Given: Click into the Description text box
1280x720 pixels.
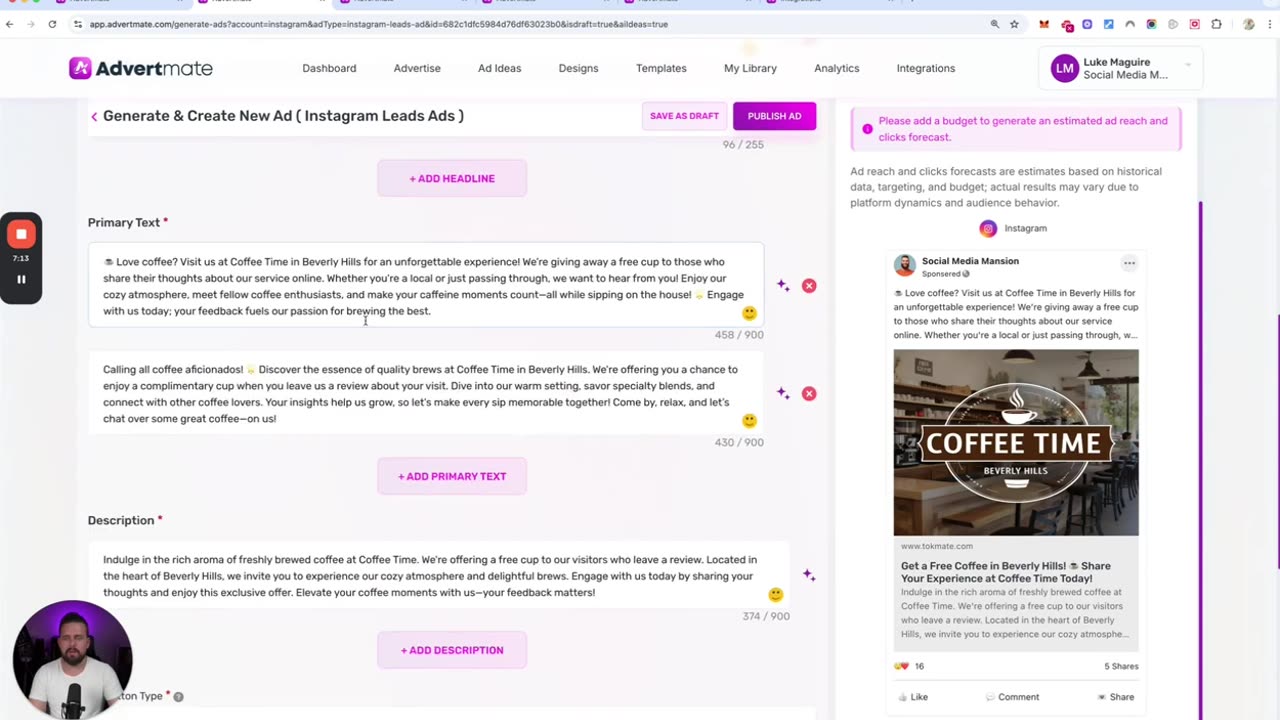Looking at the screenshot, I should 438,576.
